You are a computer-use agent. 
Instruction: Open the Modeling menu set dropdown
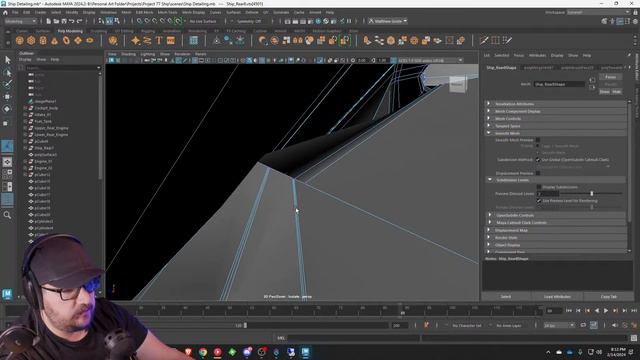coord(20,21)
